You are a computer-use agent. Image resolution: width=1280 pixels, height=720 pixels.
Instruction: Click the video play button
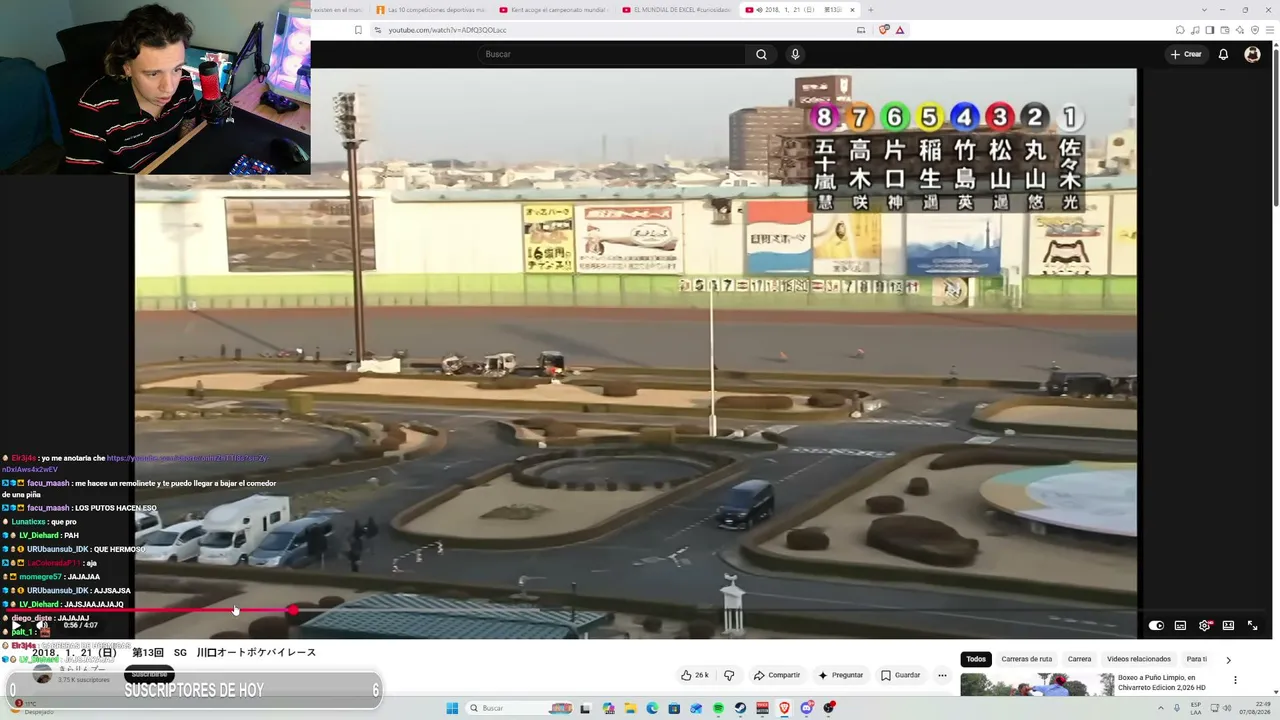[x=16, y=626]
